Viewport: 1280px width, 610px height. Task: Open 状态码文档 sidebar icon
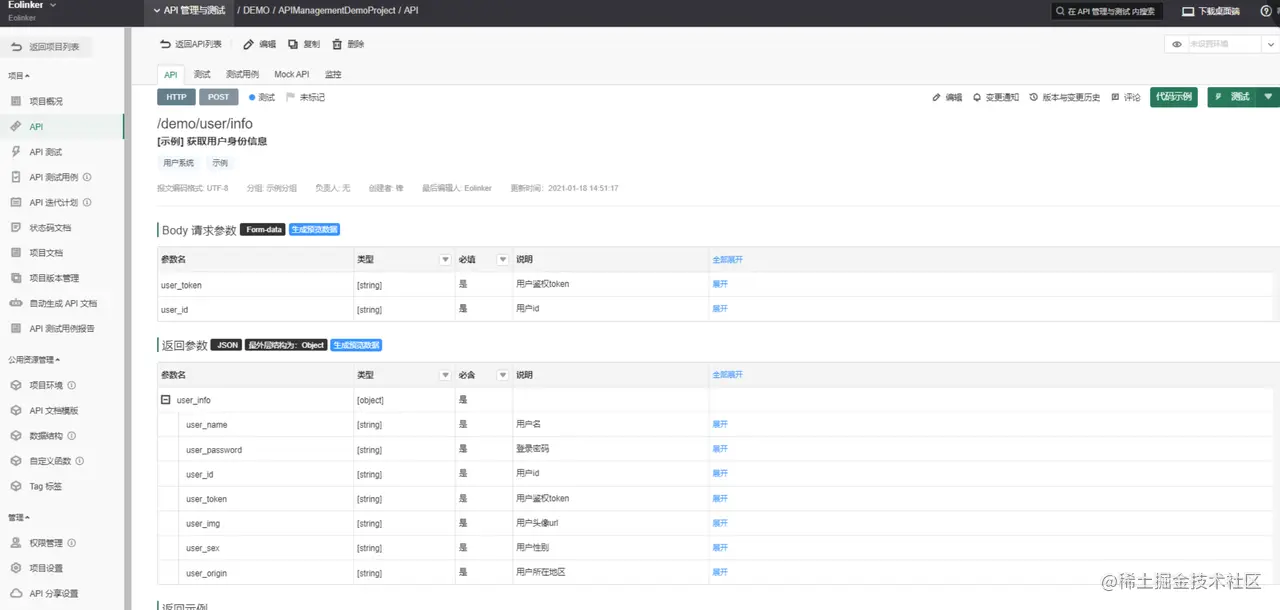tap(15, 227)
